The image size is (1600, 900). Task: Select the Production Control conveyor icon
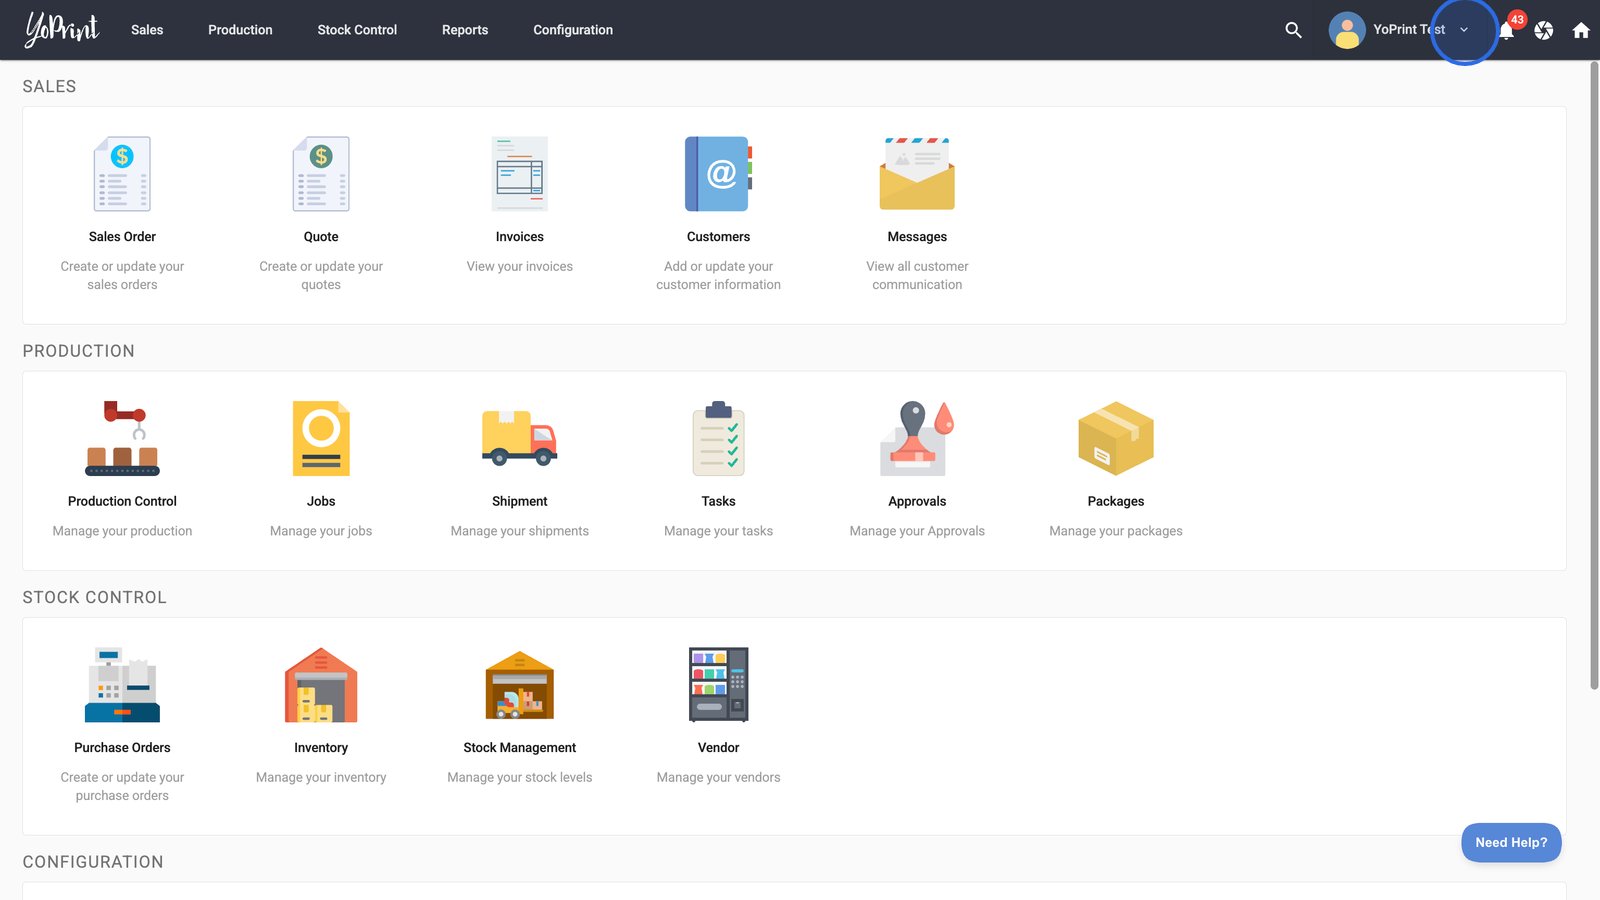click(122, 438)
